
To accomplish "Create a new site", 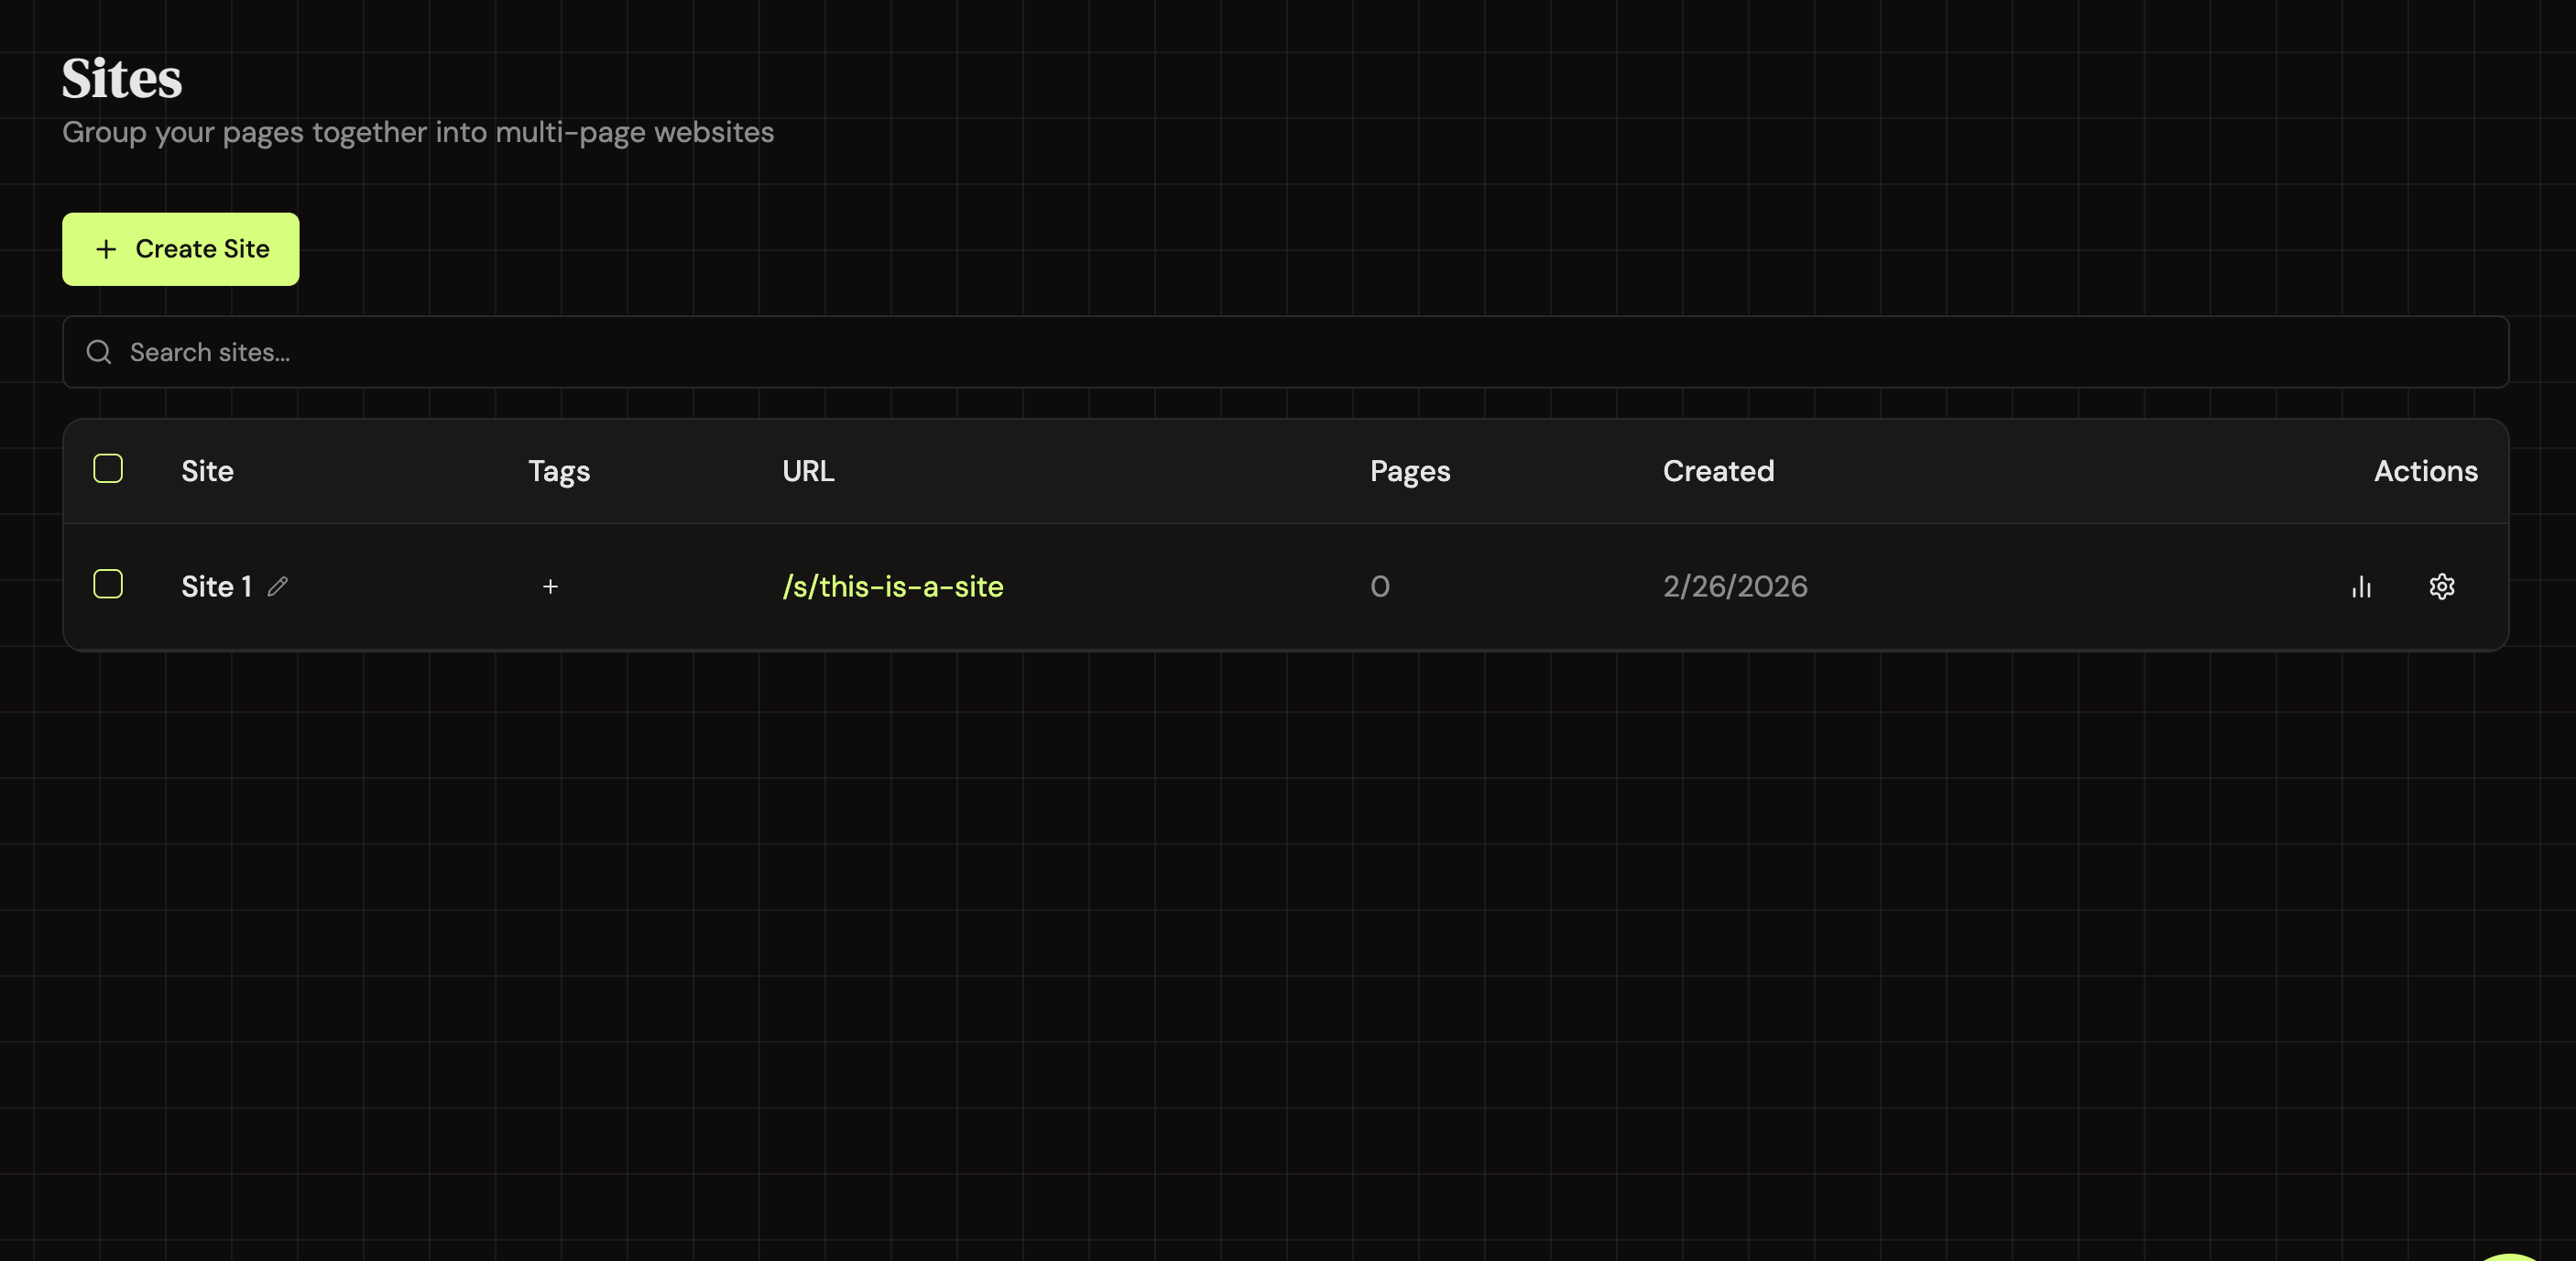I will tap(181, 249).
